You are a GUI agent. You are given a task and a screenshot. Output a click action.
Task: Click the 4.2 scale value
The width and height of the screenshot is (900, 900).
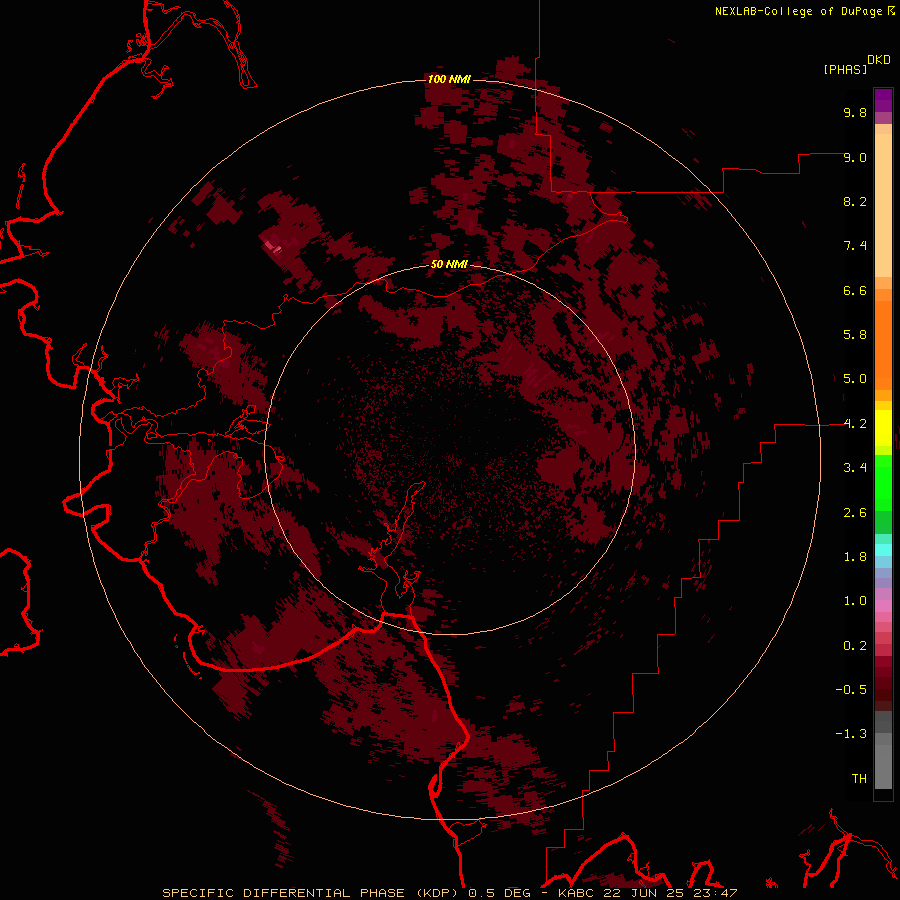855,424
